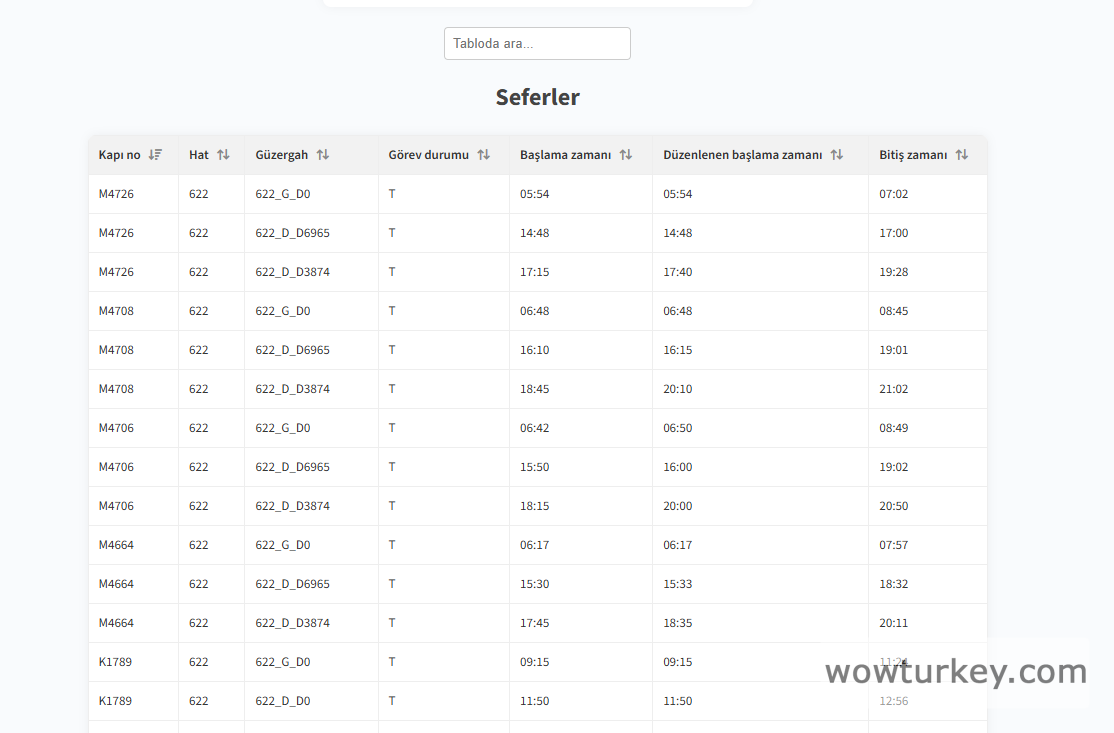Sort by Bitiş zamanı arrows icon
Screen dimensions: 1114x733
pyautogui.click(x=961, y=155)
